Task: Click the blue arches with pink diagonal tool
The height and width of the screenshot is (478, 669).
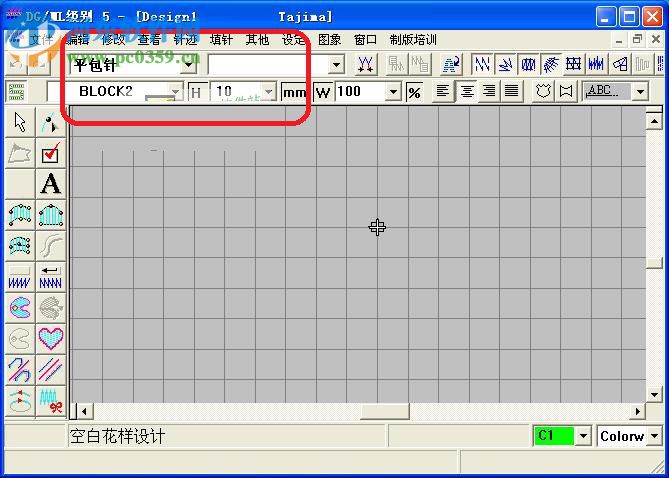Action: [x=20, y=370]
